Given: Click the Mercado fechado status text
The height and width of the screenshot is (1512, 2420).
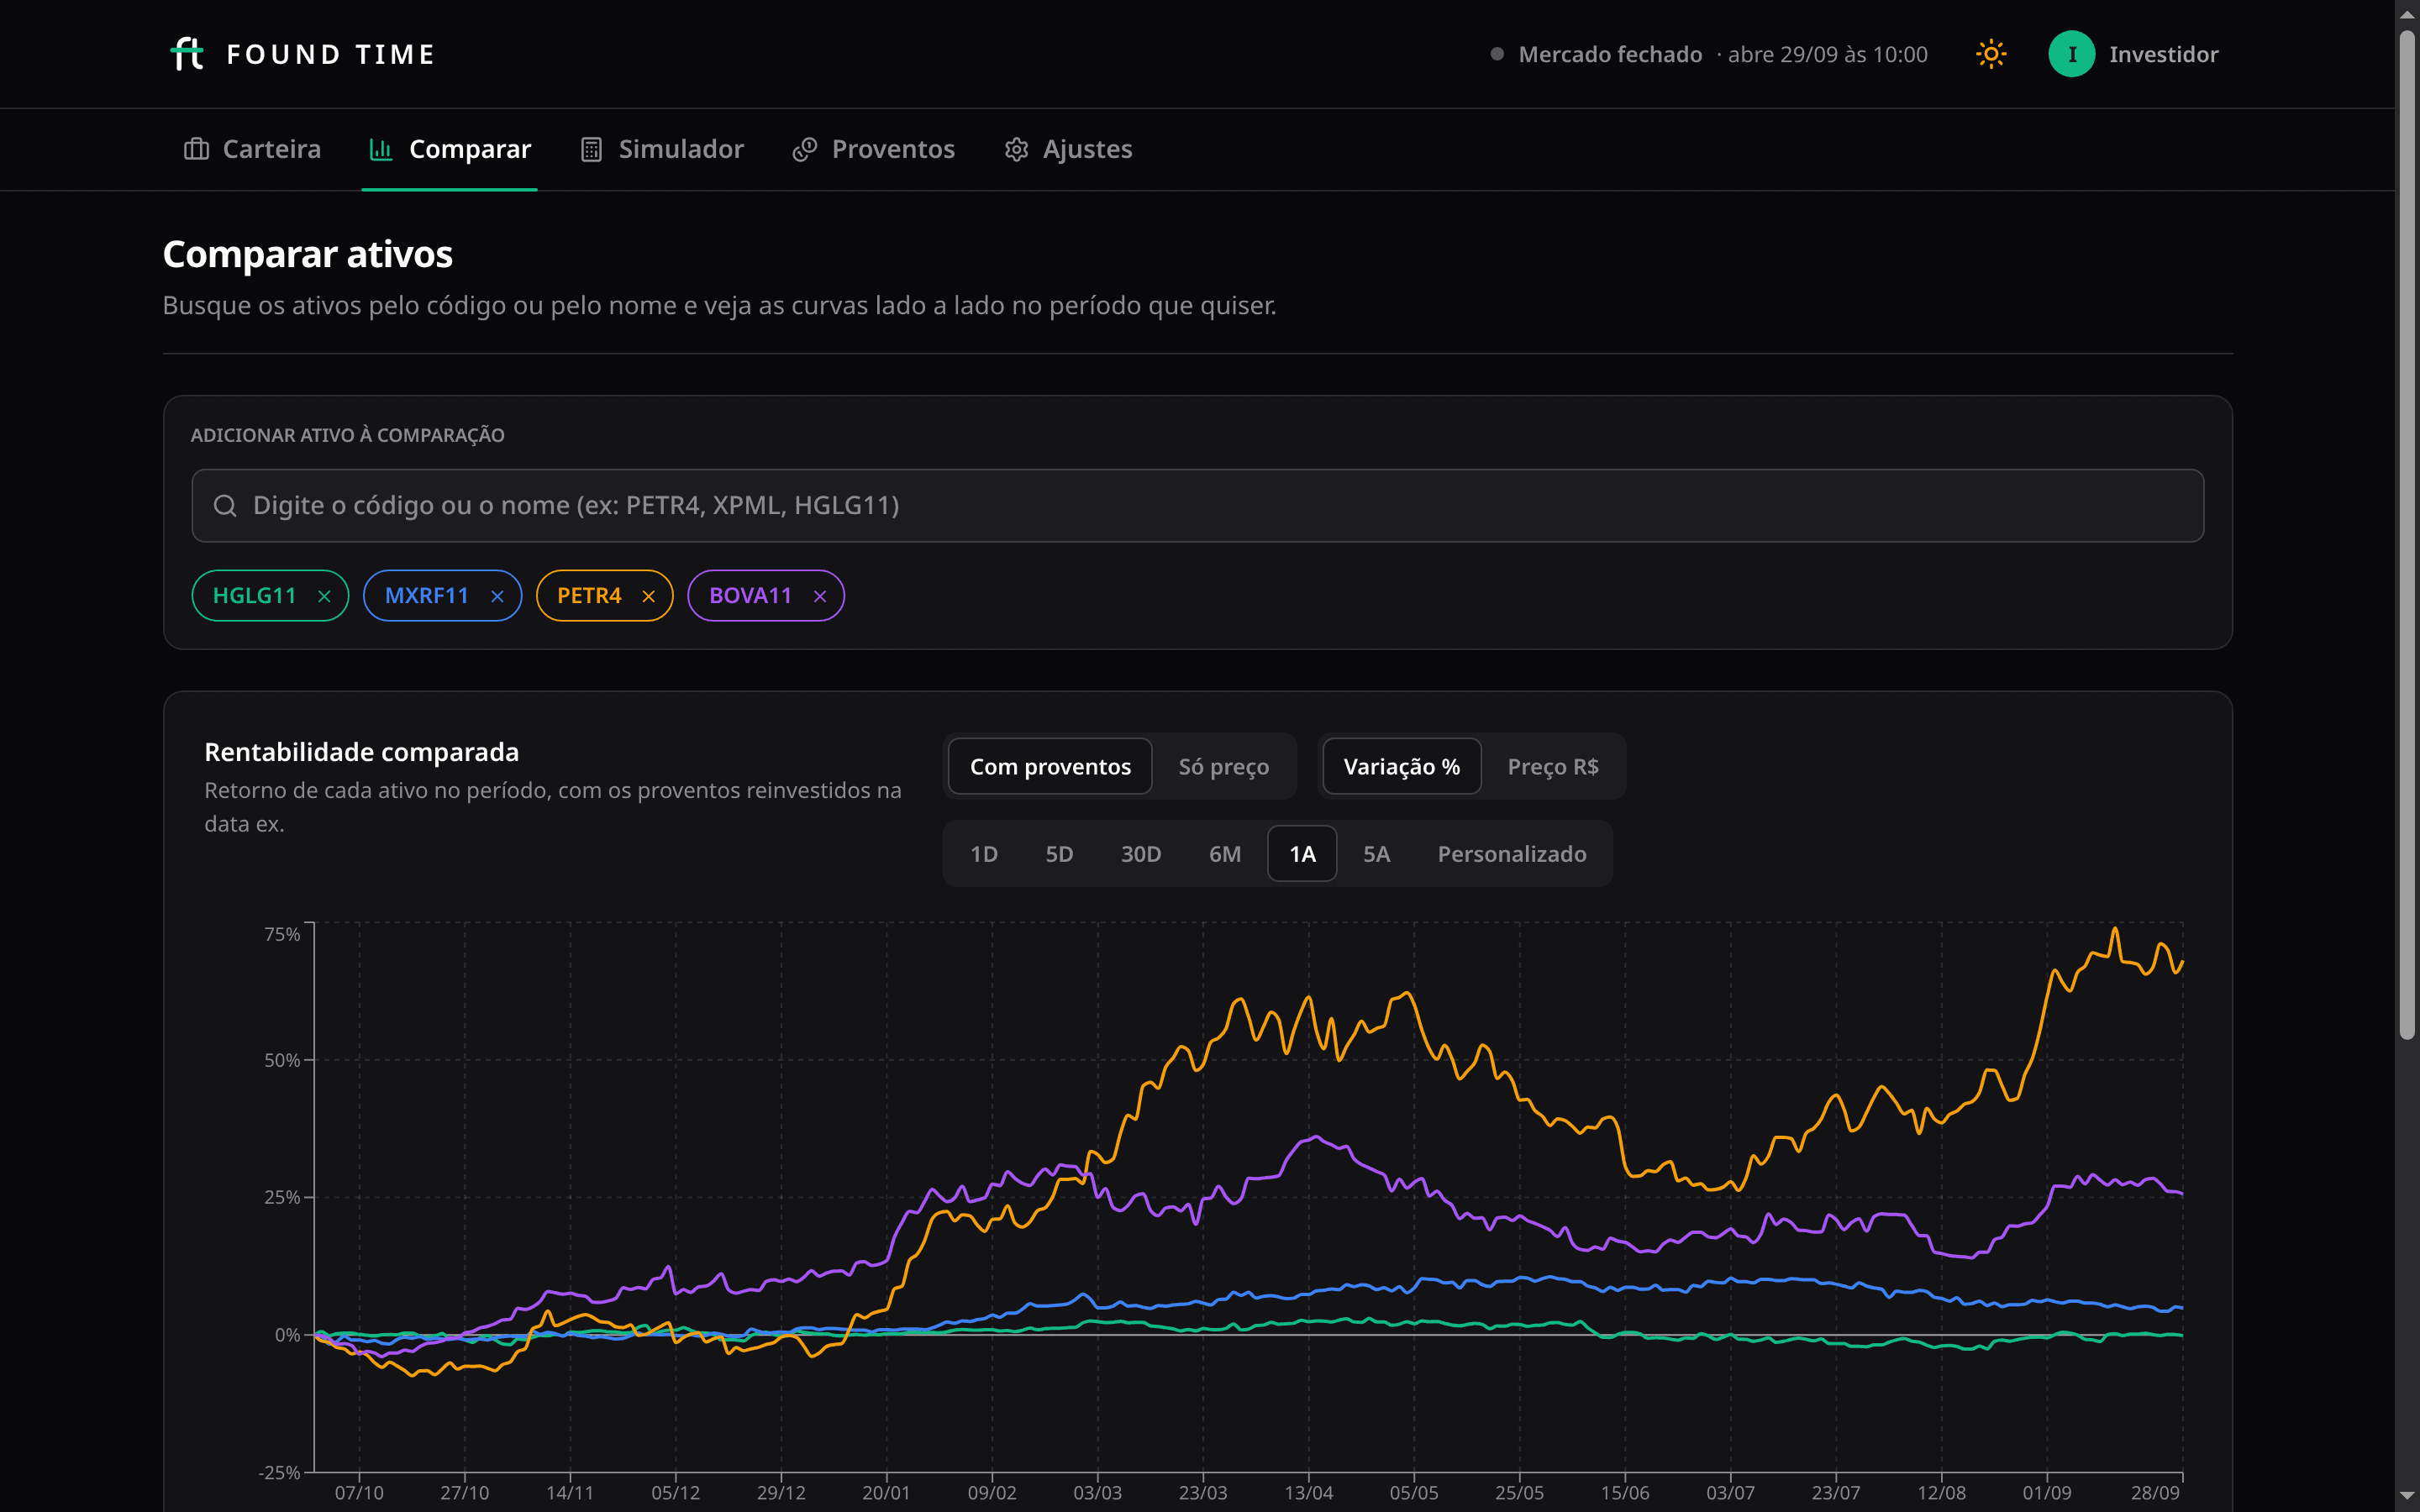Looking at the screenshot, I should (1610, 54).
